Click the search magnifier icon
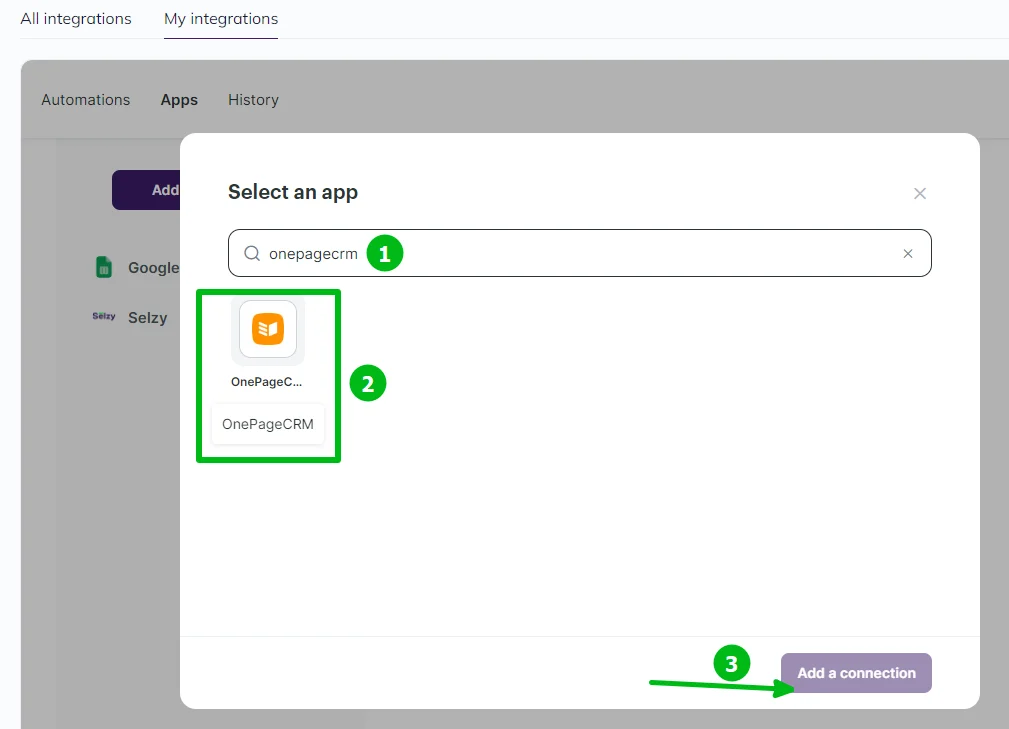 click(252, 254)
